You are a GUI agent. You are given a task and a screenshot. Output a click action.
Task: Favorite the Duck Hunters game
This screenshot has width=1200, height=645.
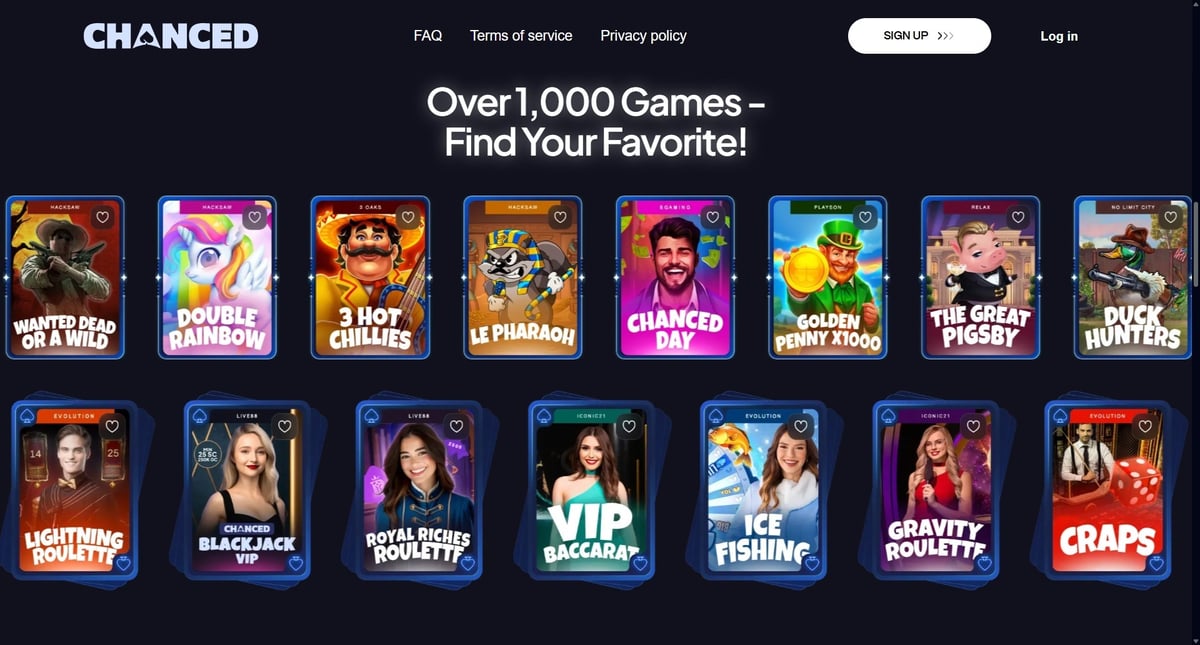pyautogui.click(x=1171, y=217)
